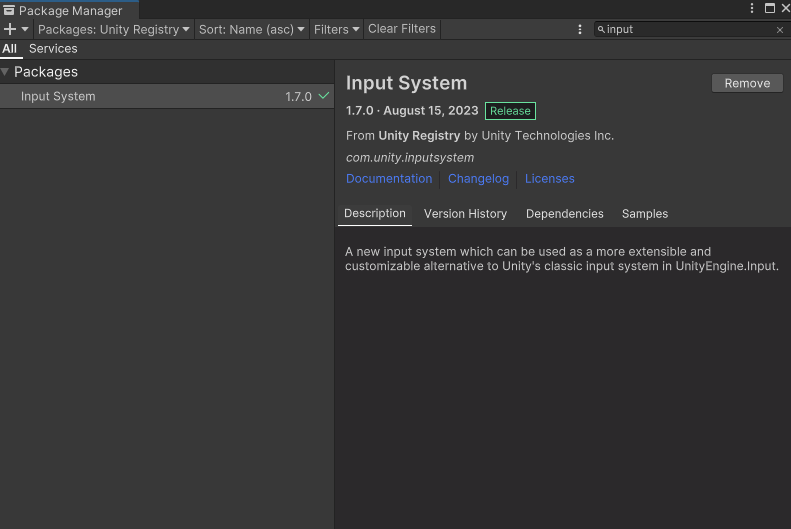Open the Sort: Name (asc) dropdown
This screenshot has height=529, width=791.
tap(251, 29)
